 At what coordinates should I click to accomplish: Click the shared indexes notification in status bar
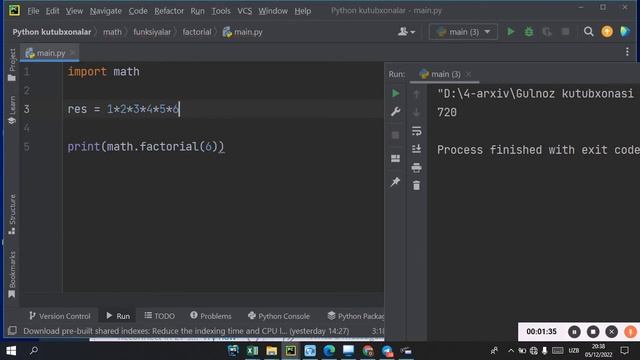186,331
